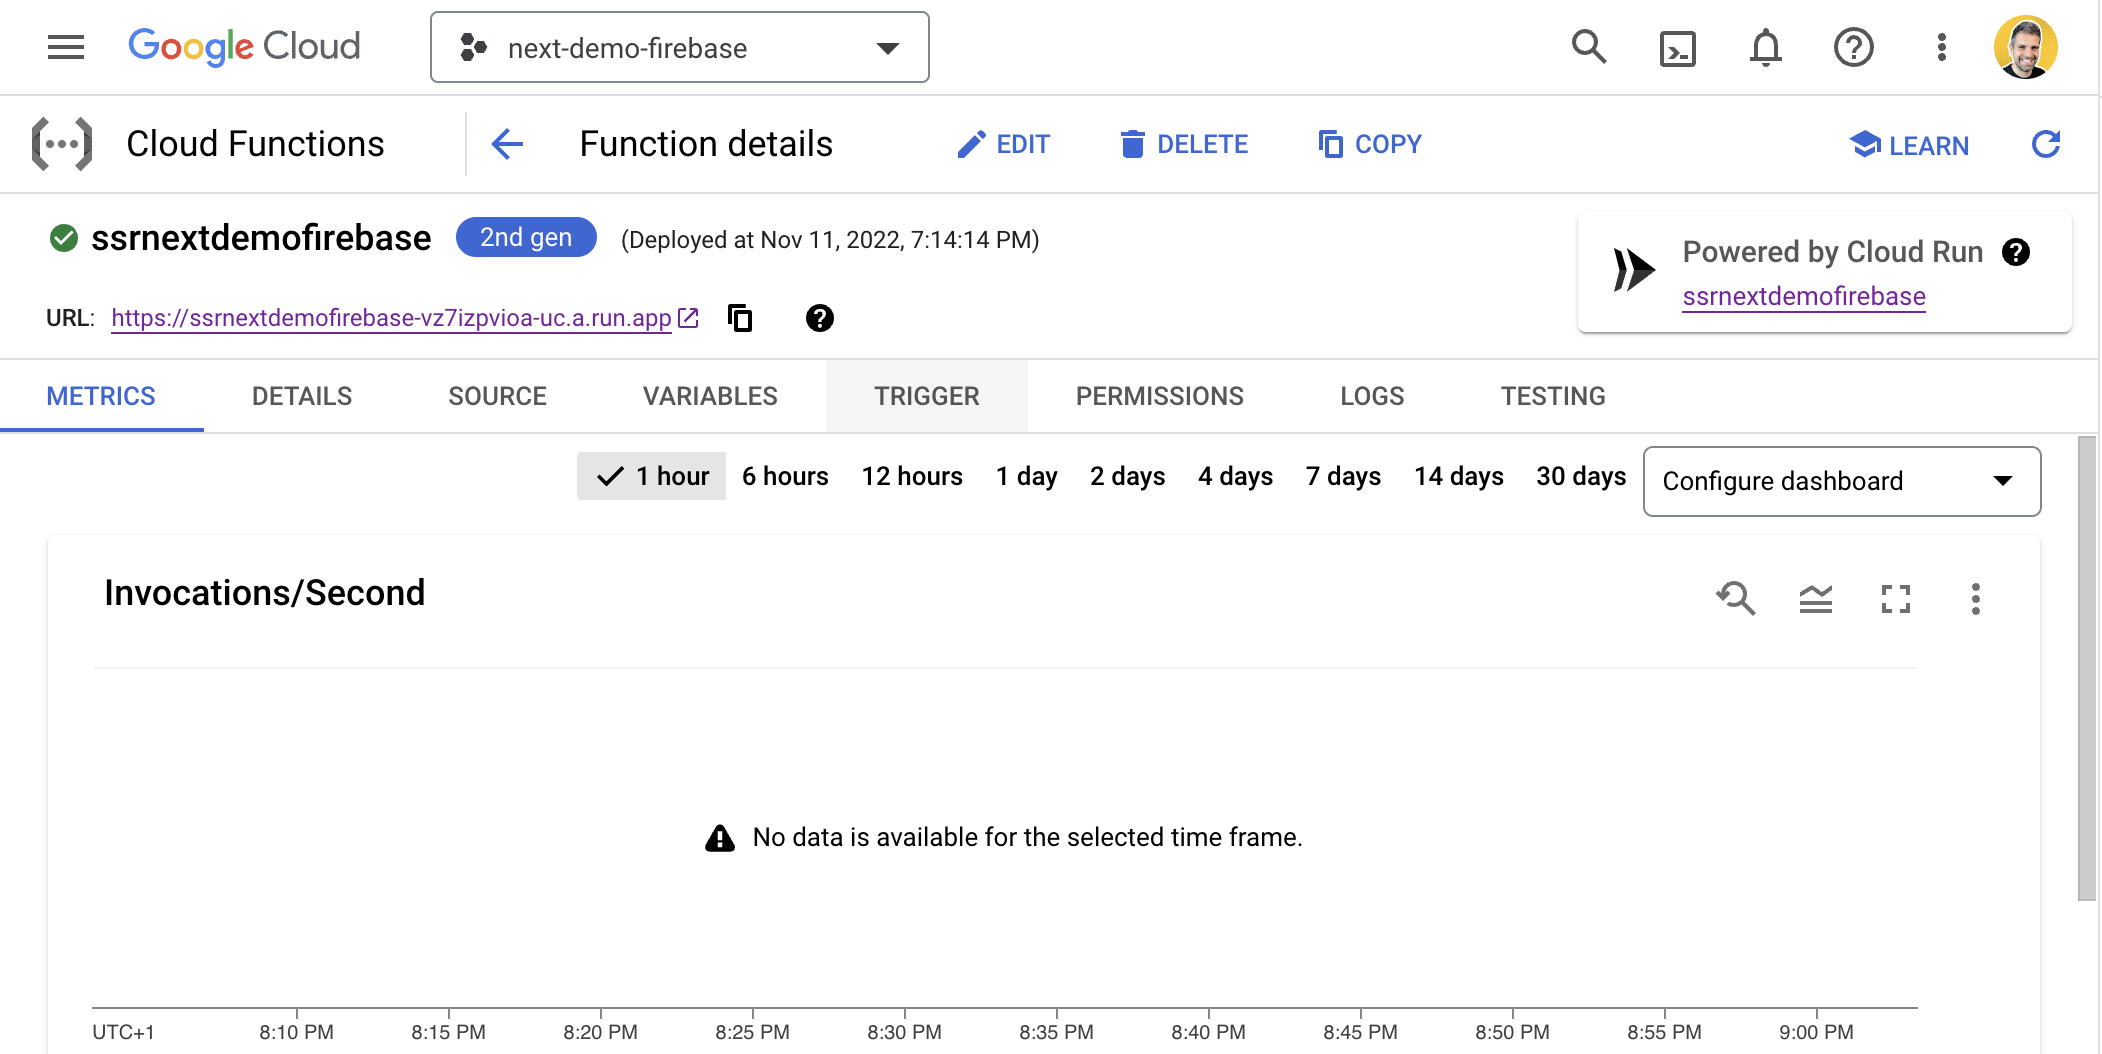Switch to the SOURCE tab
Viewport: 2102px width, 1054px height.
(x=497, y=396)
